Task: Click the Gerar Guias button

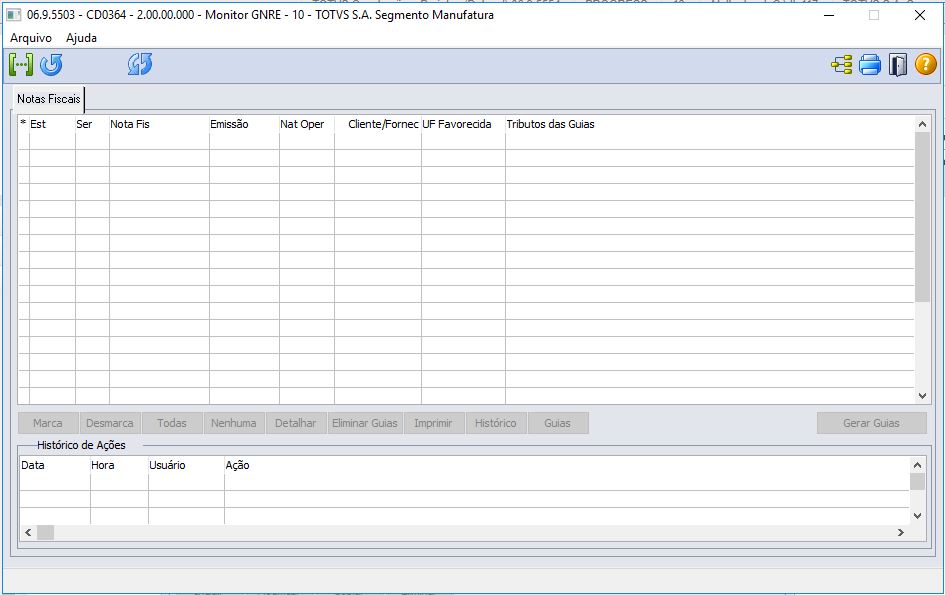Action: (871, 423)
